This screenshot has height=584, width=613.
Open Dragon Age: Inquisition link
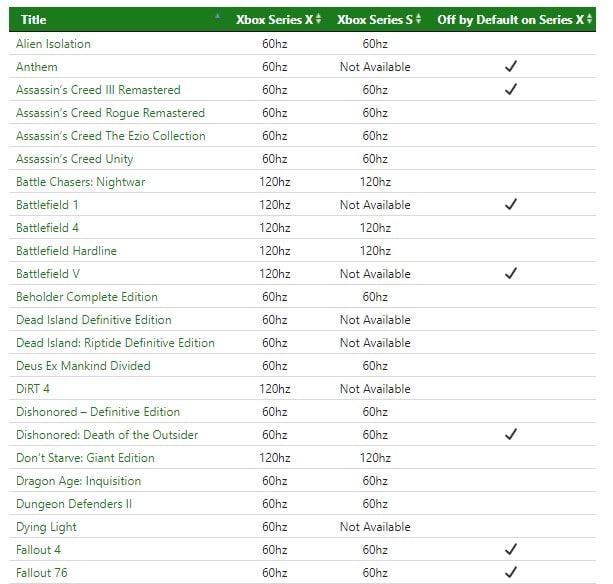pyautogui.click(x=79, y=481)
